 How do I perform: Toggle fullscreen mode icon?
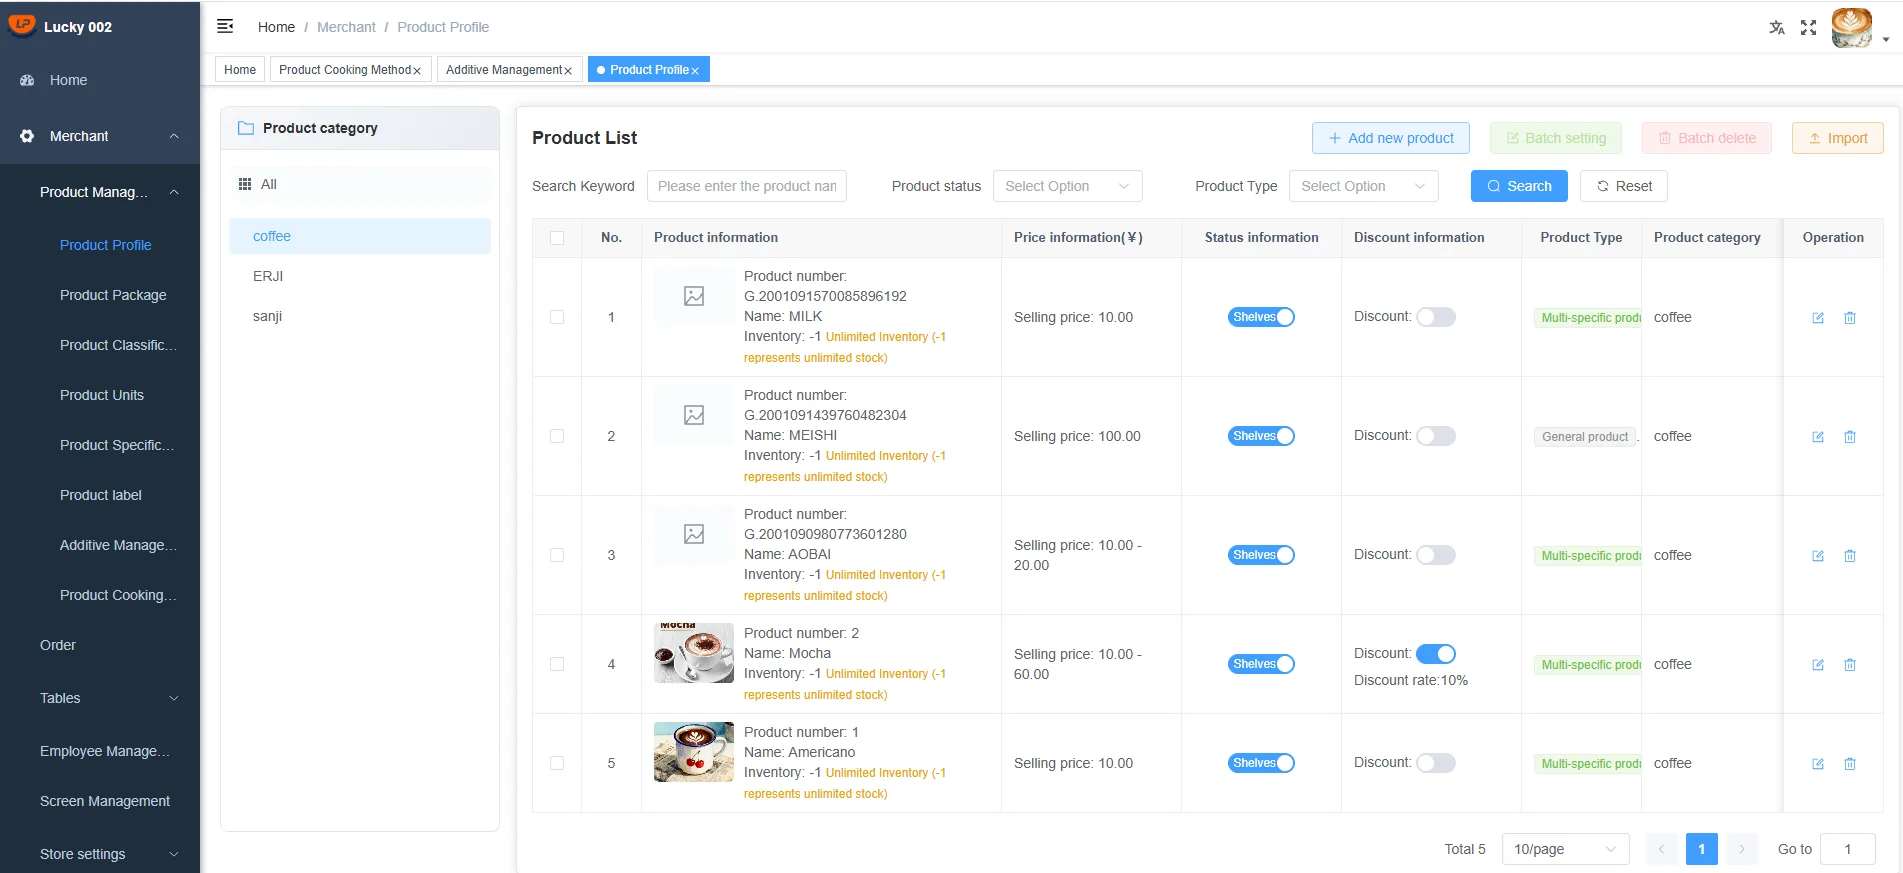(x=1808, y=28)
